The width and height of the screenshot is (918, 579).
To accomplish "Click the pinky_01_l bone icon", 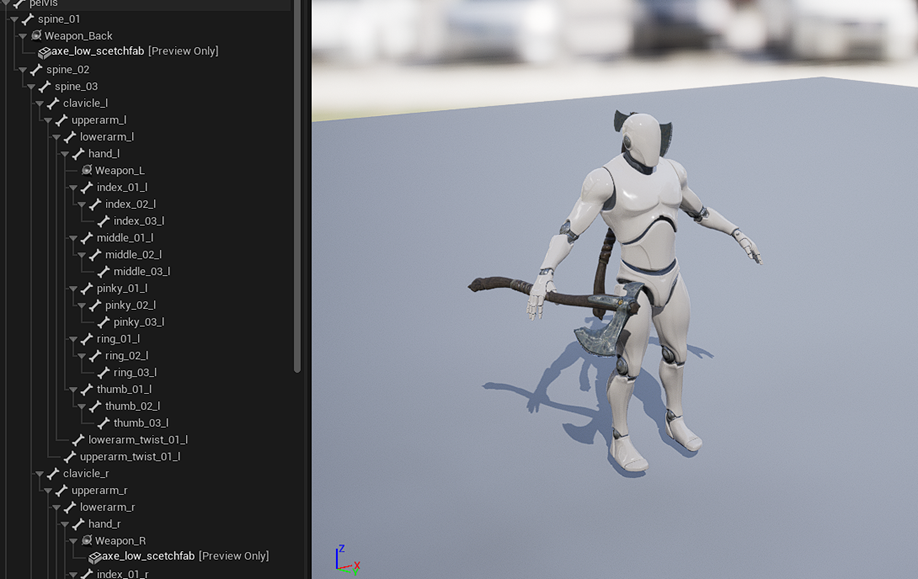I will tap(87, 289).
